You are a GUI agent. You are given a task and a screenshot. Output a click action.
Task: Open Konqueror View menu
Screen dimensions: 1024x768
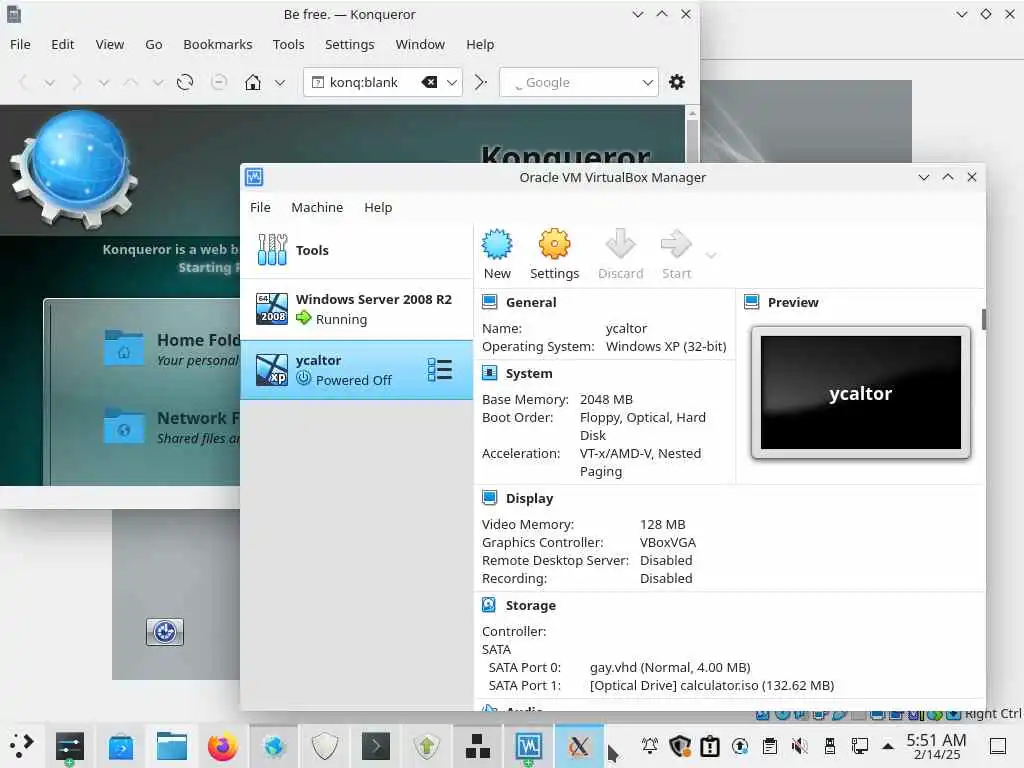click(x=110, y=44)
